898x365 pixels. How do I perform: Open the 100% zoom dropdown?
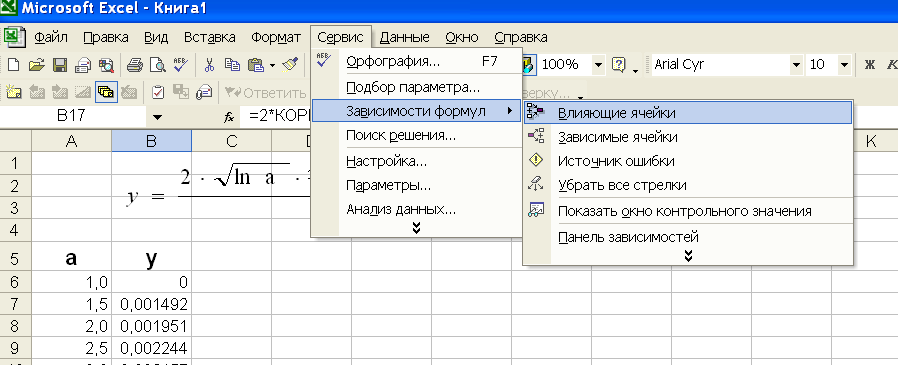(598, 64)
